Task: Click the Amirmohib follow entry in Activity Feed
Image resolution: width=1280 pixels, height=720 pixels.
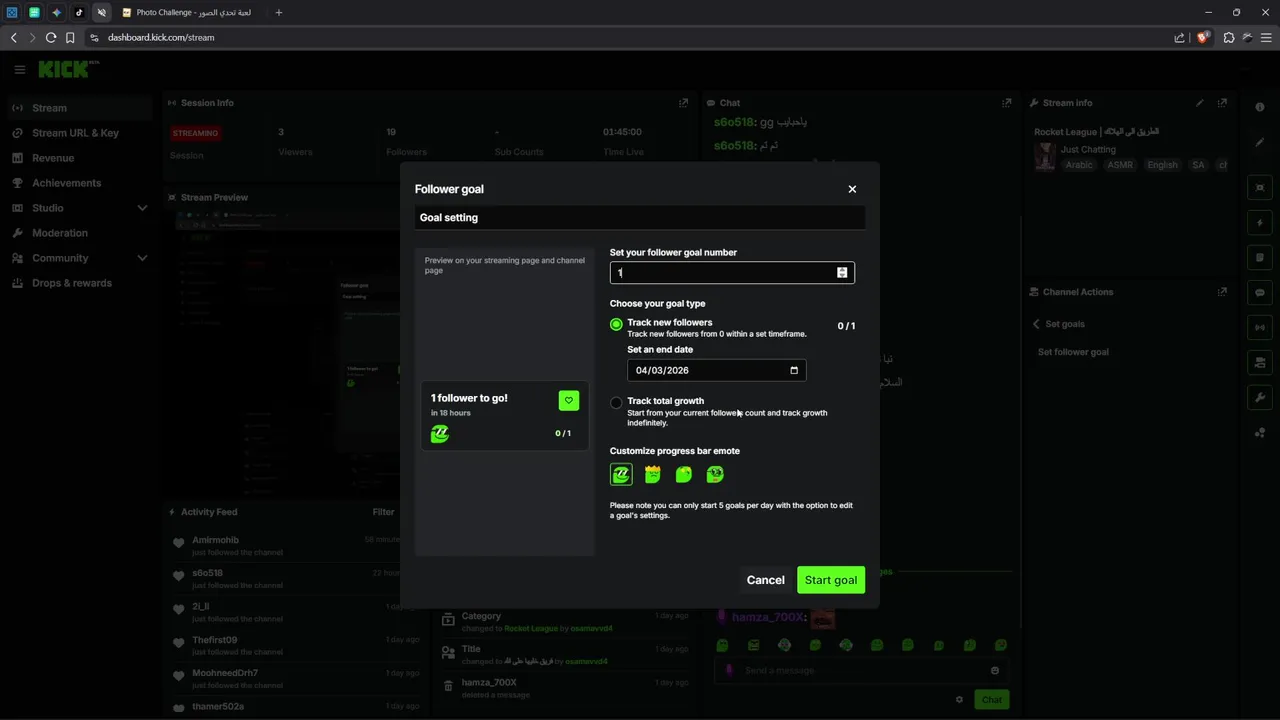Action: tap(286, 546)
